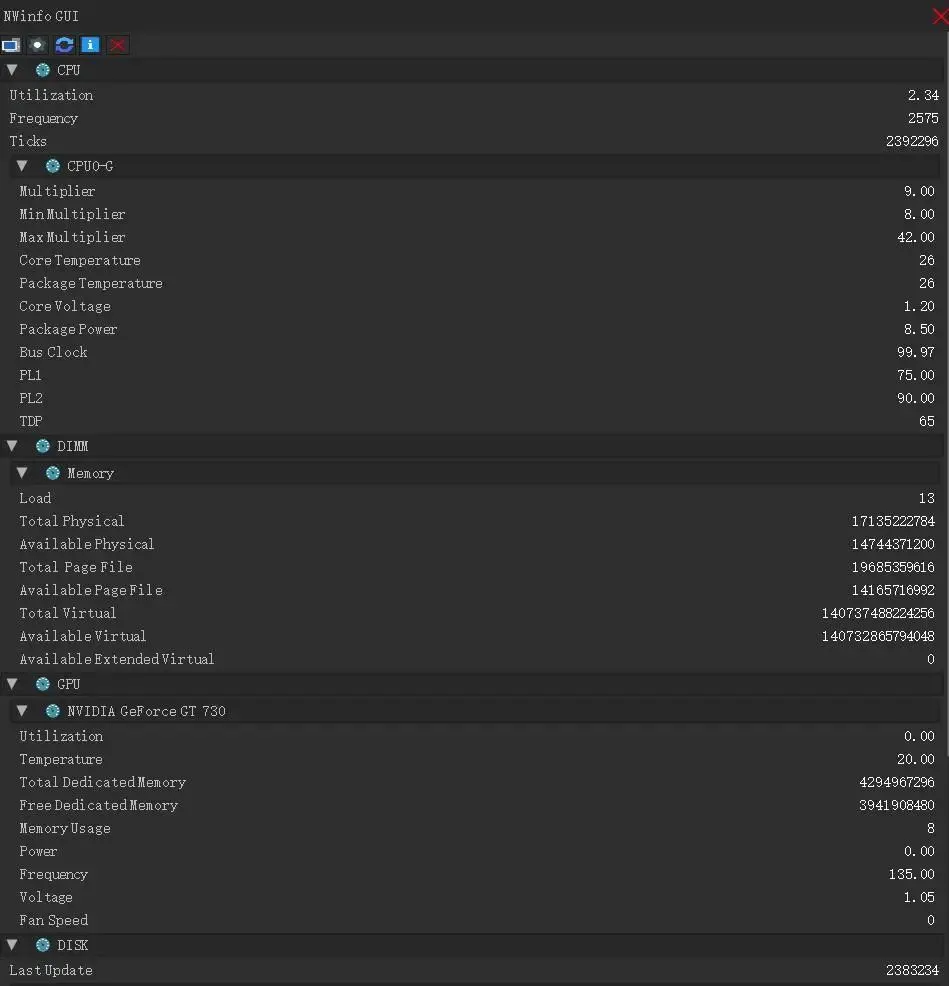This screenshot has height=986, width=949.
Task: Click the 'Available Page File' label
Action: click(91, 590)
